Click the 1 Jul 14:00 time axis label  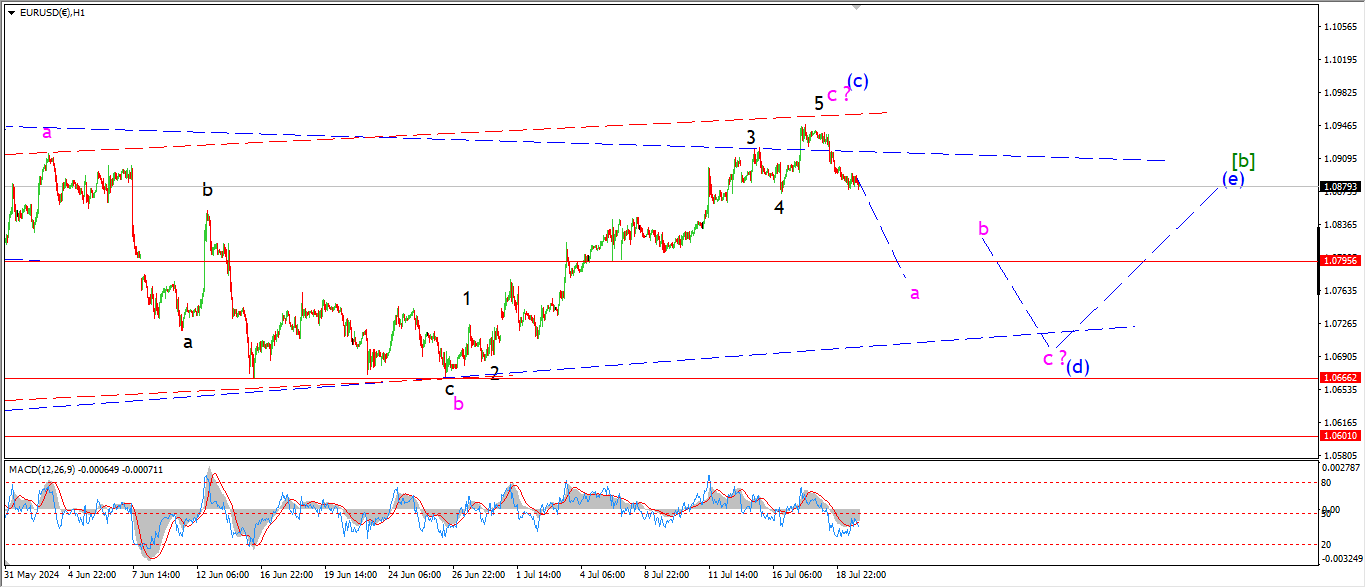point(539,575)
